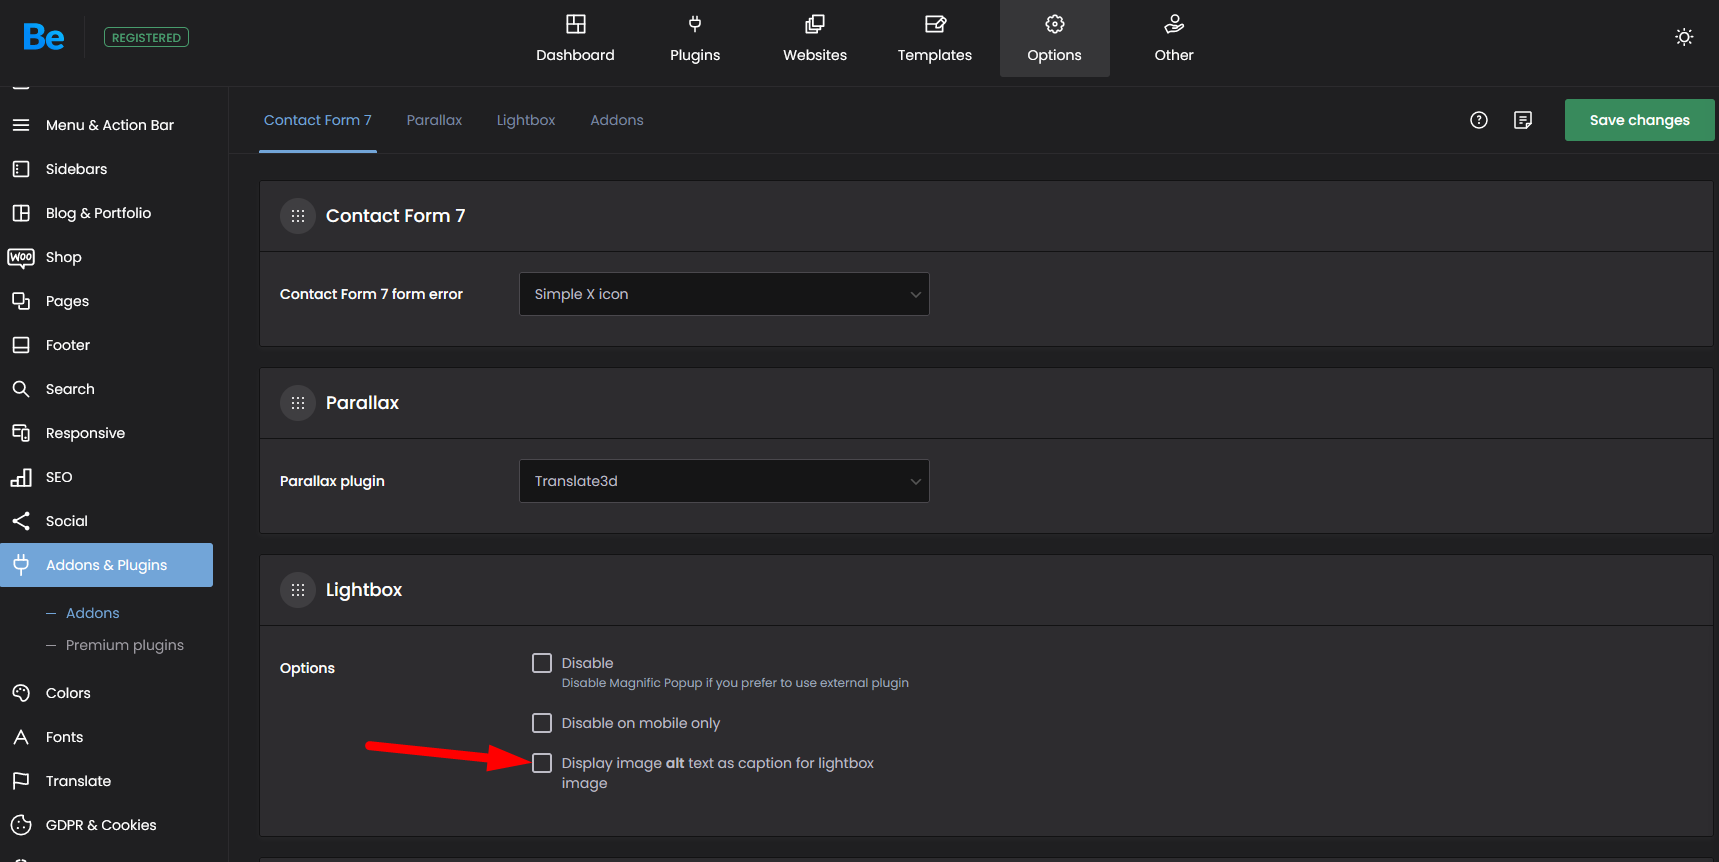
Task: Open Contact Form 7 form error dropdown
Action: pyautogui.click(x=724, y=294)
